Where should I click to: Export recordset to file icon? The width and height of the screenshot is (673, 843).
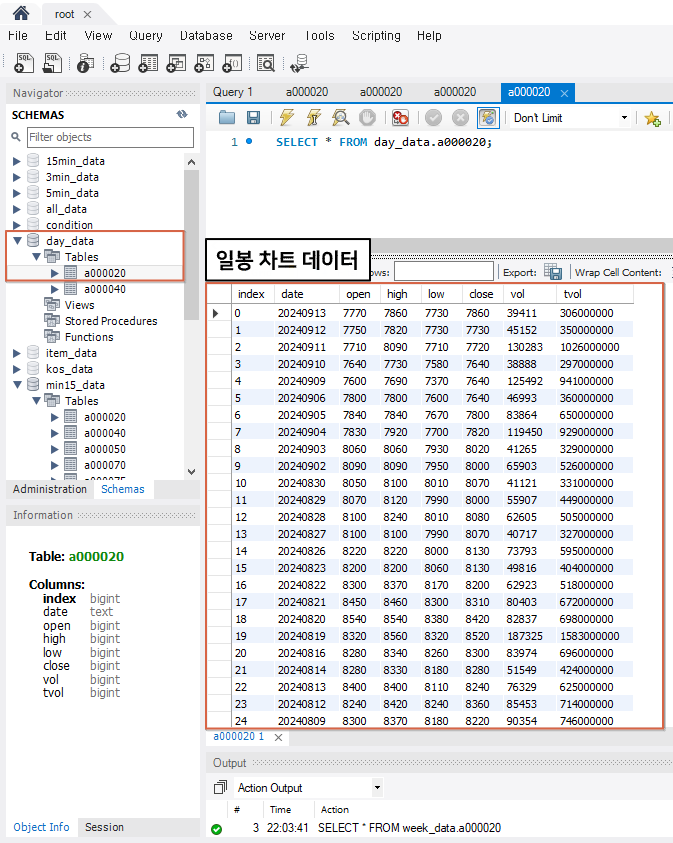(x=553, y=272)
